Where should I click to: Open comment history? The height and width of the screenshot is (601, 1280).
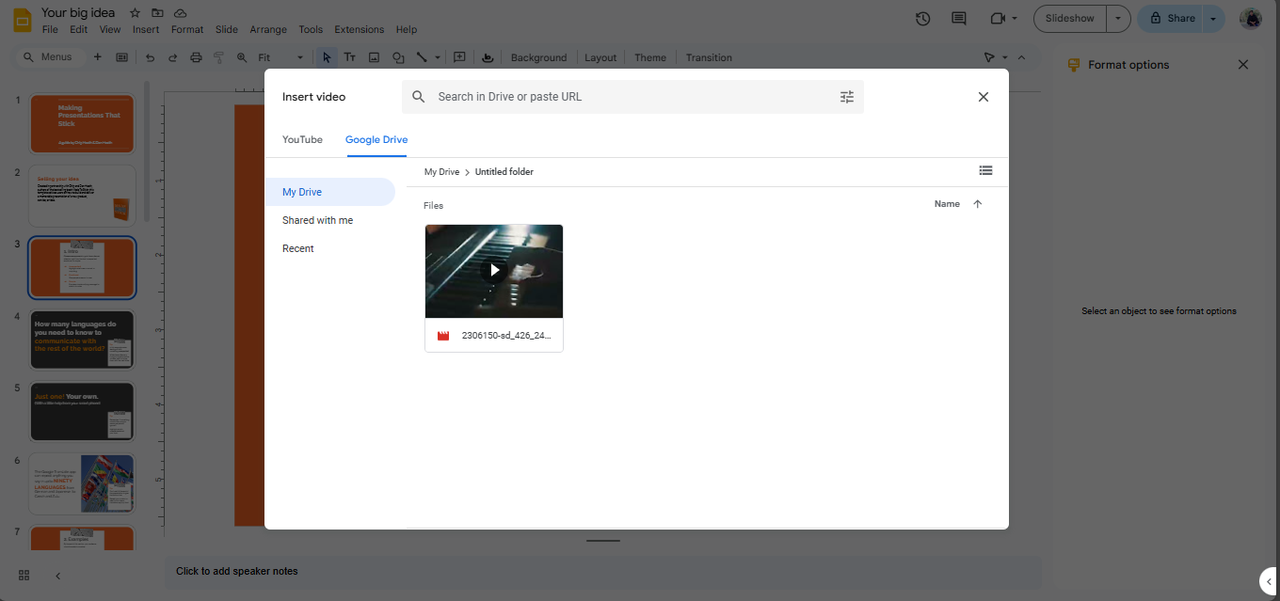pyautogui.click(x=959, y=18)
